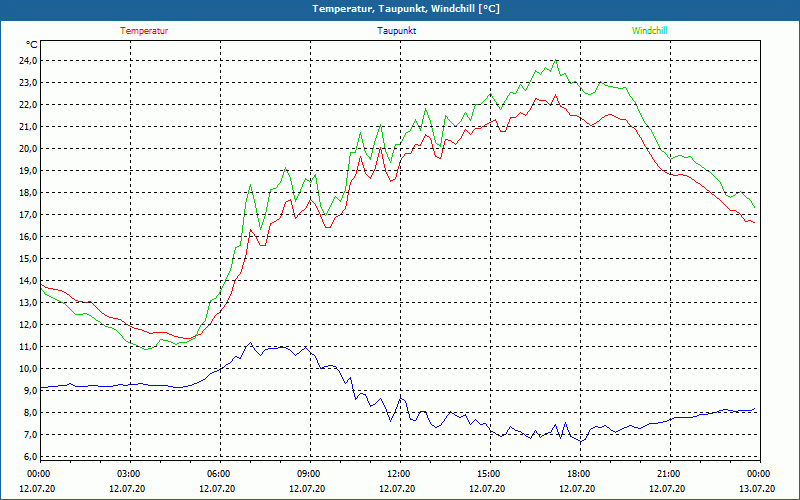Click the 12,0 y-axis value
The width and height of the screenshot is (800, 500).
28,324
